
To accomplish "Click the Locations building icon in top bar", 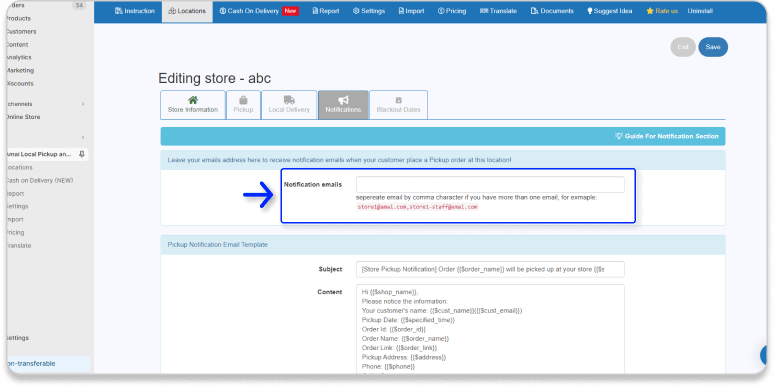I will [172, 11].
